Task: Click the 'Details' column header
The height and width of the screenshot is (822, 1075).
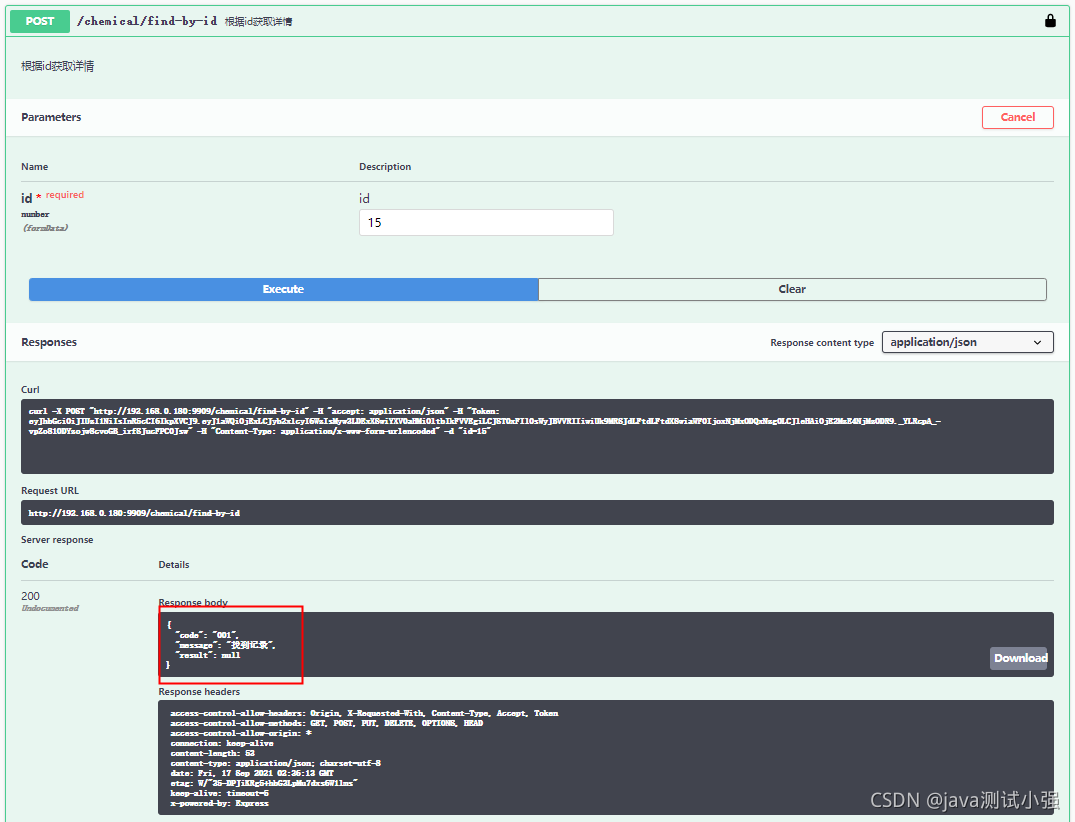Action: (174, 565)
